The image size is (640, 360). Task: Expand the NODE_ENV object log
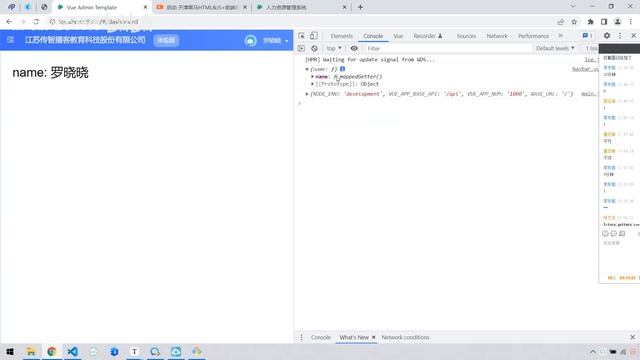(x=307, y=94)
